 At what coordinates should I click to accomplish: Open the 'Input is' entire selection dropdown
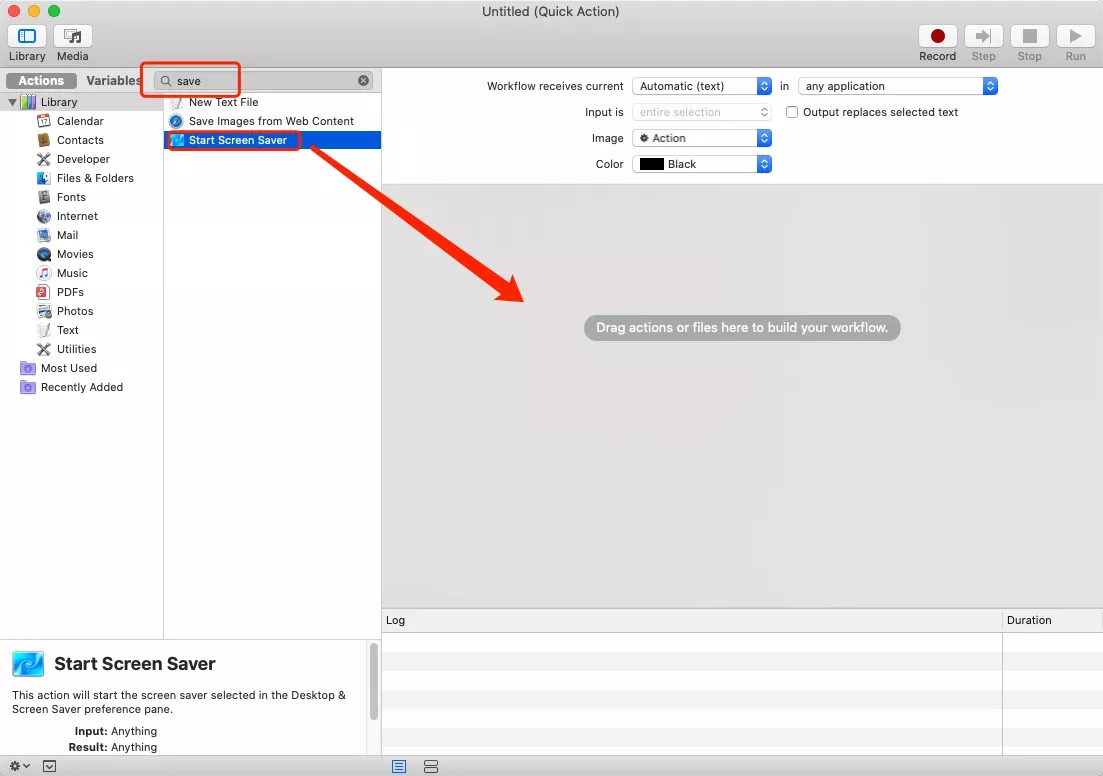click(x=701, y=112)
